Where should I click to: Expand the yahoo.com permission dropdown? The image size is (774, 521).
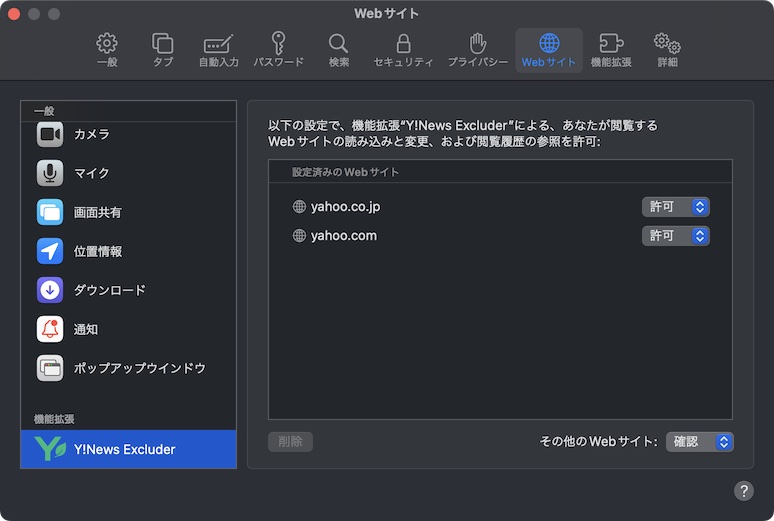coord(676,236)
